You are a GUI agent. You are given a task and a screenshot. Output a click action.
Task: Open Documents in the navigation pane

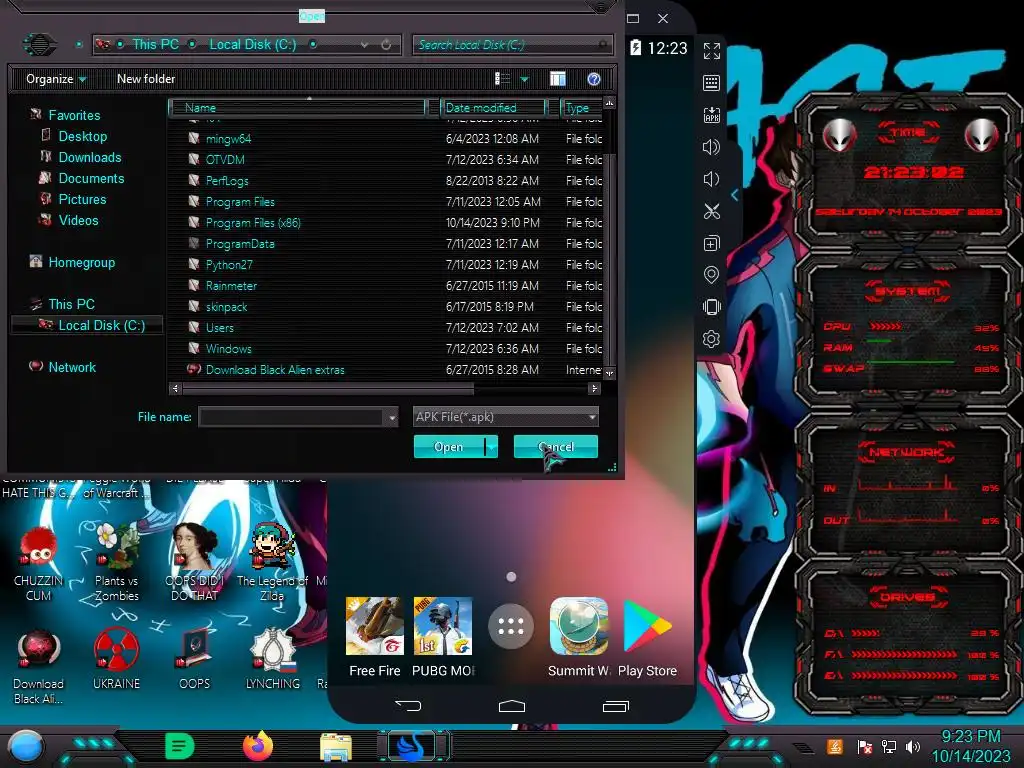tap(91, 178)
